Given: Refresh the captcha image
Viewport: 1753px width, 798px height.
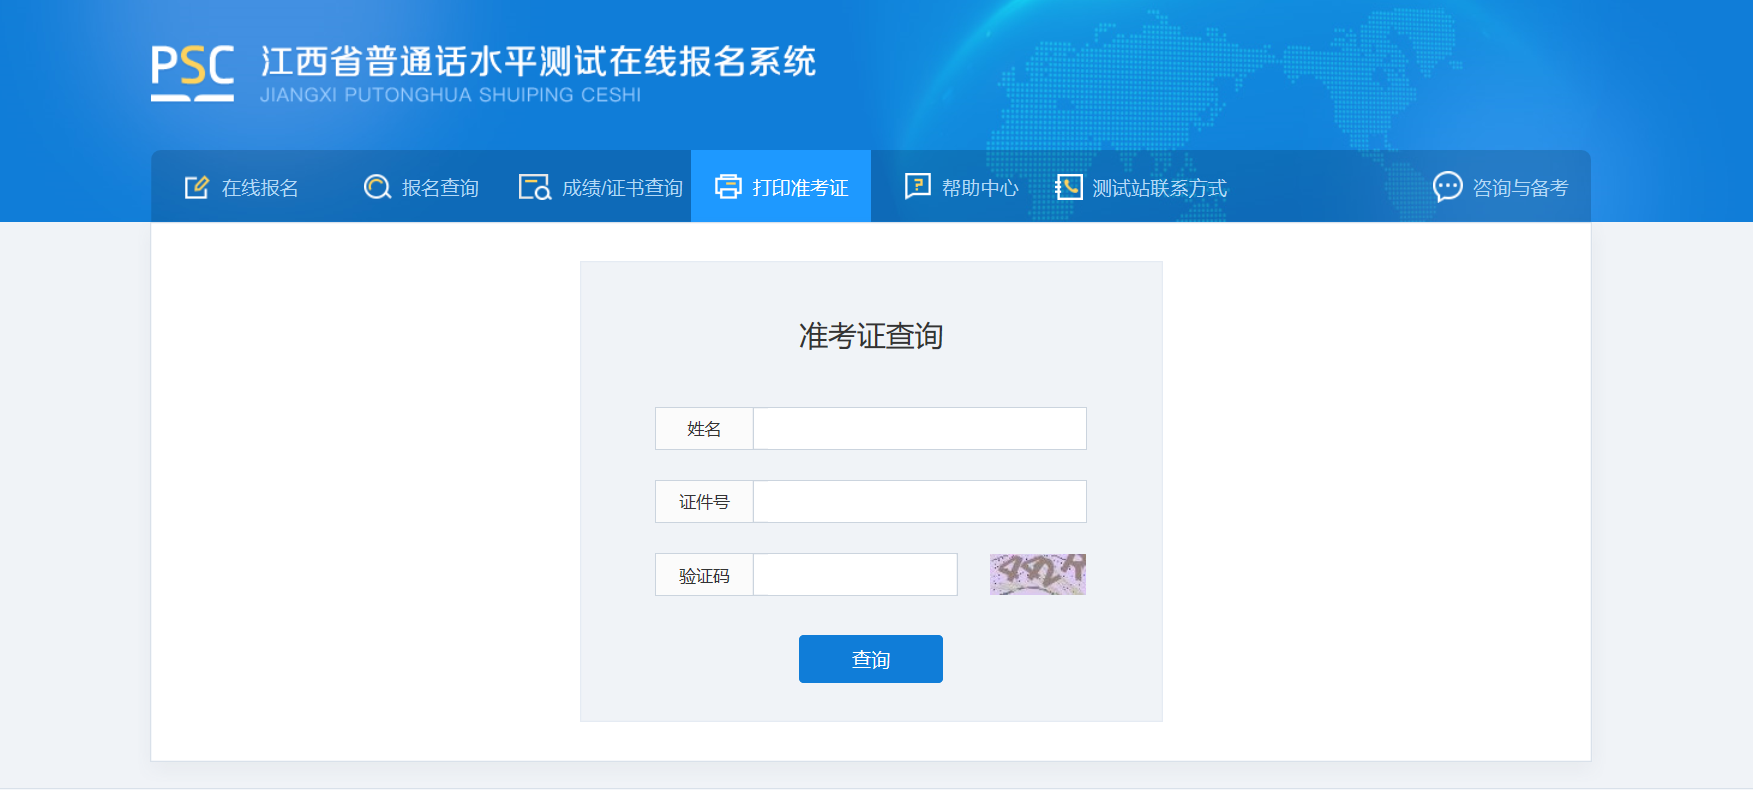Looking at the screenshot, I should (1038, 574).
